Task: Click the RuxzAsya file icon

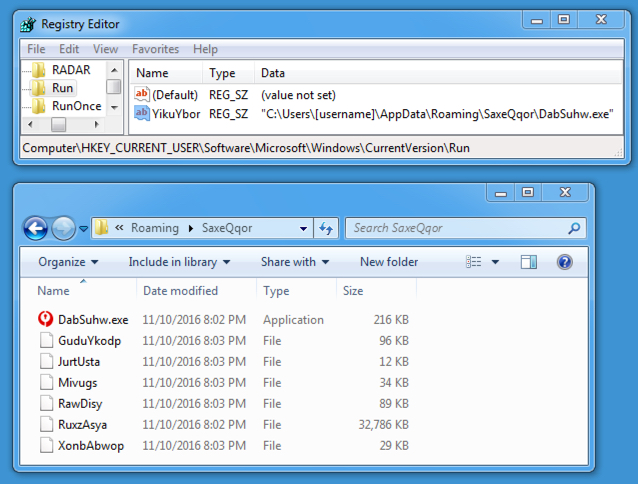Action: click(x=46, y=425)
